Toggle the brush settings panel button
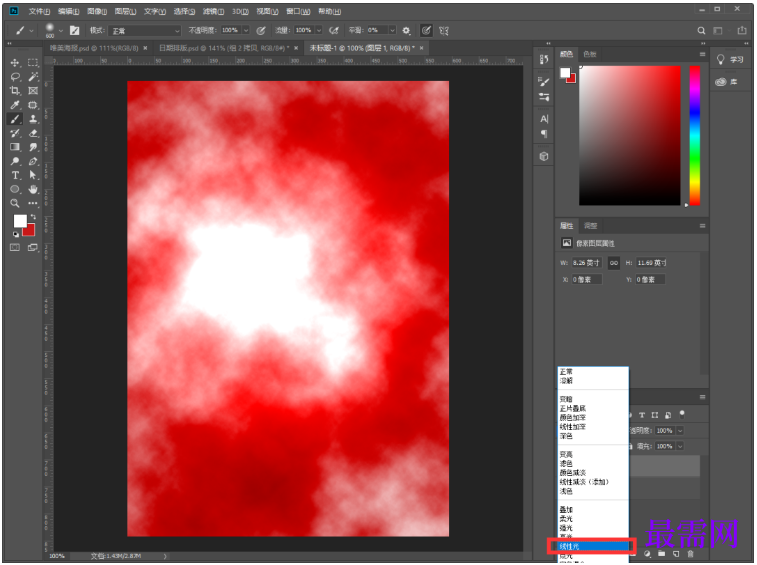757x565 pixels. [x=74, y=30]
